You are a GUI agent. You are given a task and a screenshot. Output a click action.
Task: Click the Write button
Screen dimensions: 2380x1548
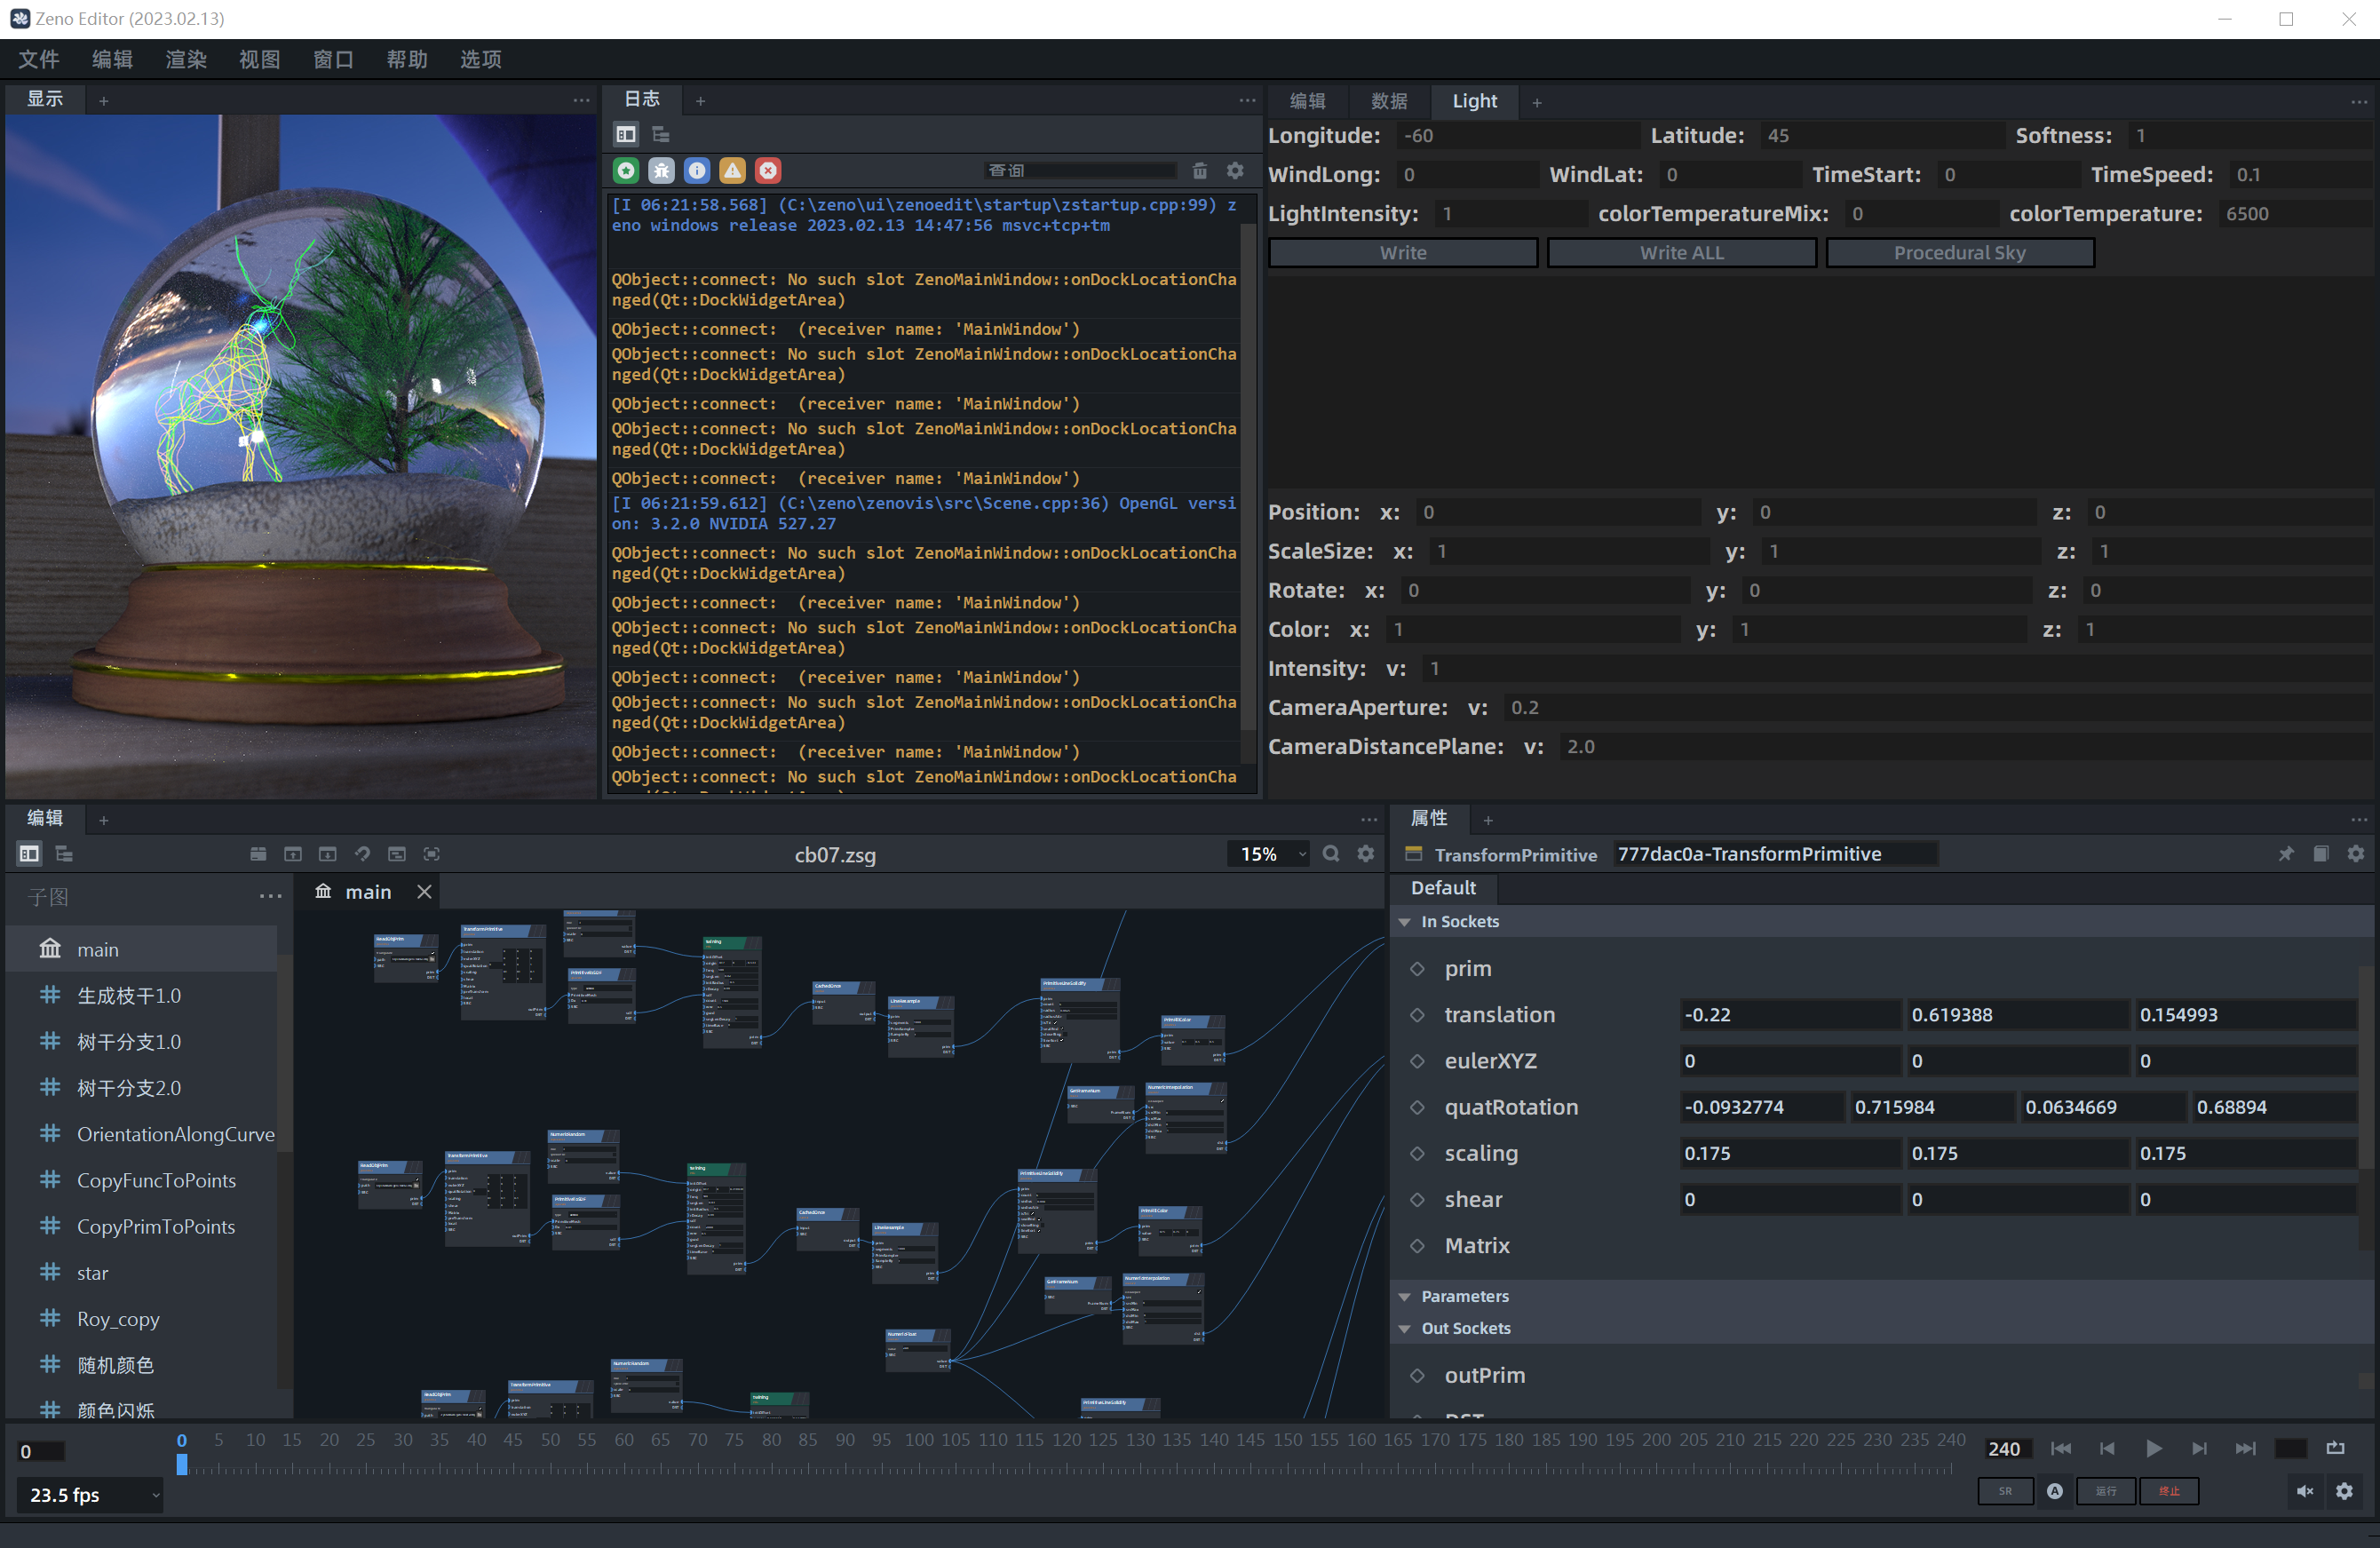pyautogui.click(x=1403, y=252)
